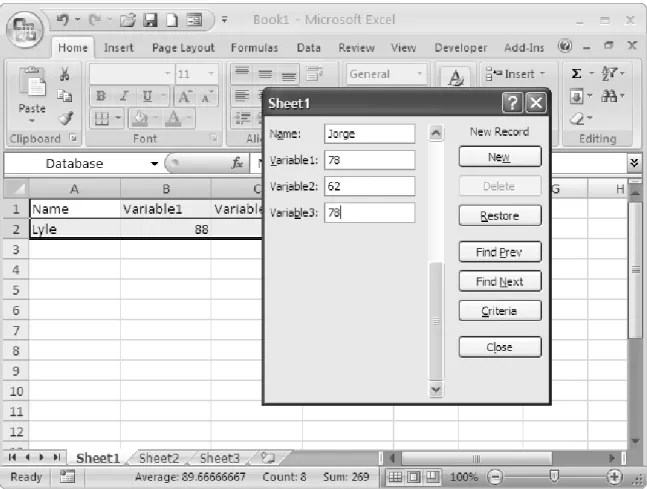Open the Customize Quick Access Toolbar dropdown
Image resolution: width=647 pixels, height=489 pixels.
[224, 19]
